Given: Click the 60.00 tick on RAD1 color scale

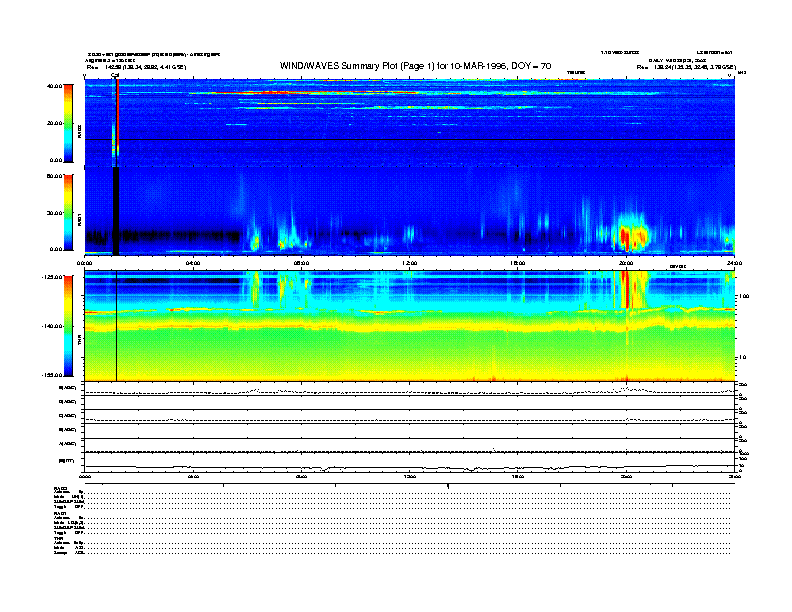Looking at the screenshot, I should [55, 176].
